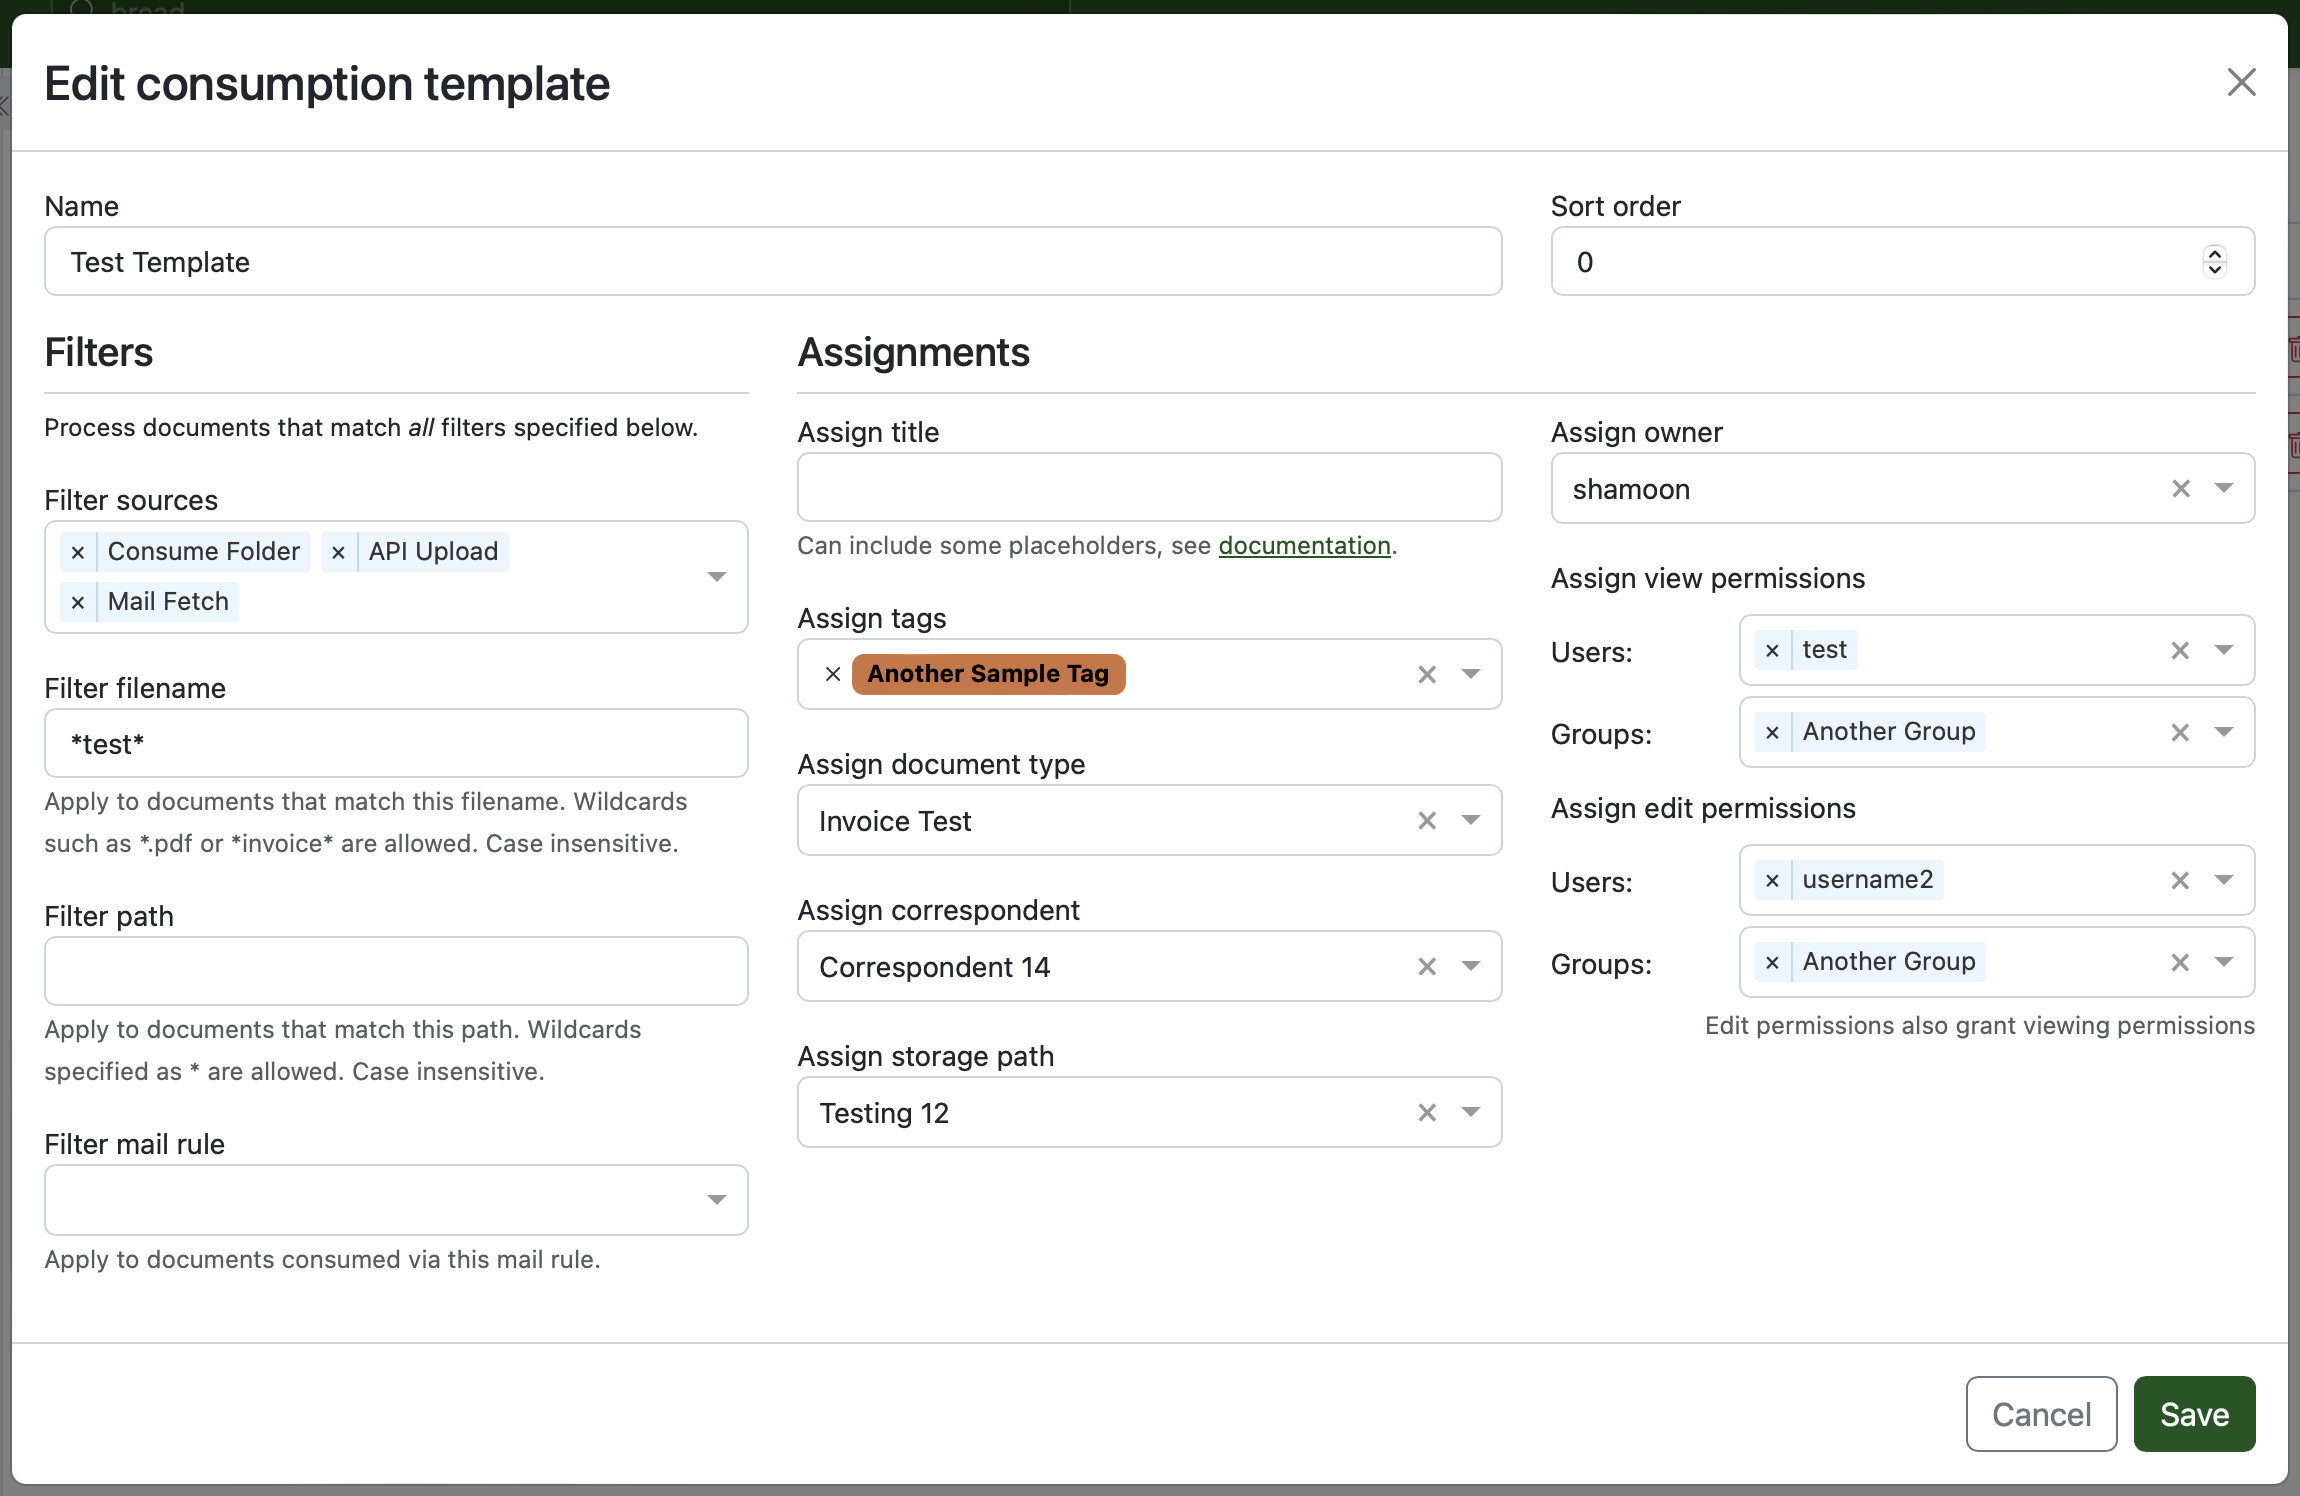Remove username2 from edit permission users

coord(1772,881)
